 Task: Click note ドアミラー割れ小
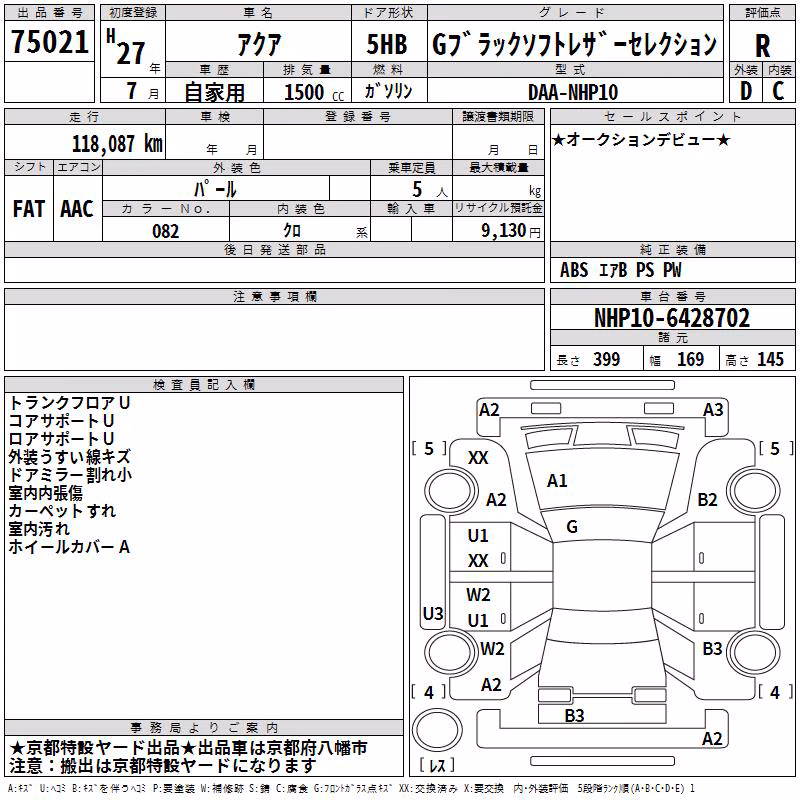pyautogui.click(x=70, y=474)
